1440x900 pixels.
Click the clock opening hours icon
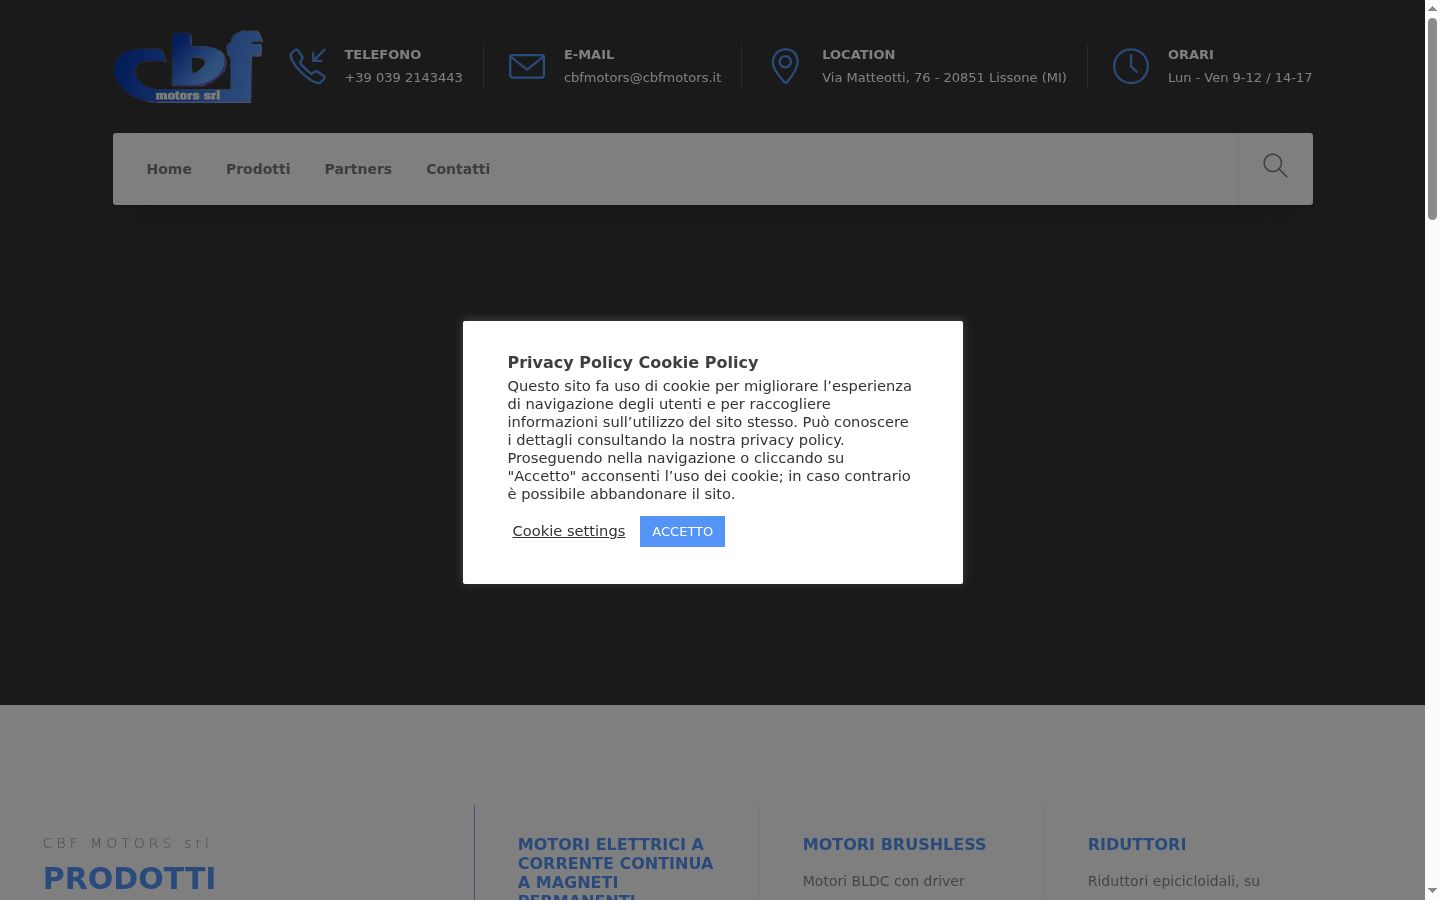1131,66
